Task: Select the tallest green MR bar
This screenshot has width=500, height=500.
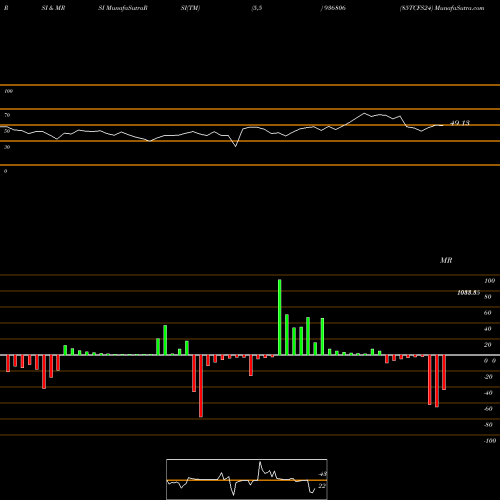Action: coord(279,317)
